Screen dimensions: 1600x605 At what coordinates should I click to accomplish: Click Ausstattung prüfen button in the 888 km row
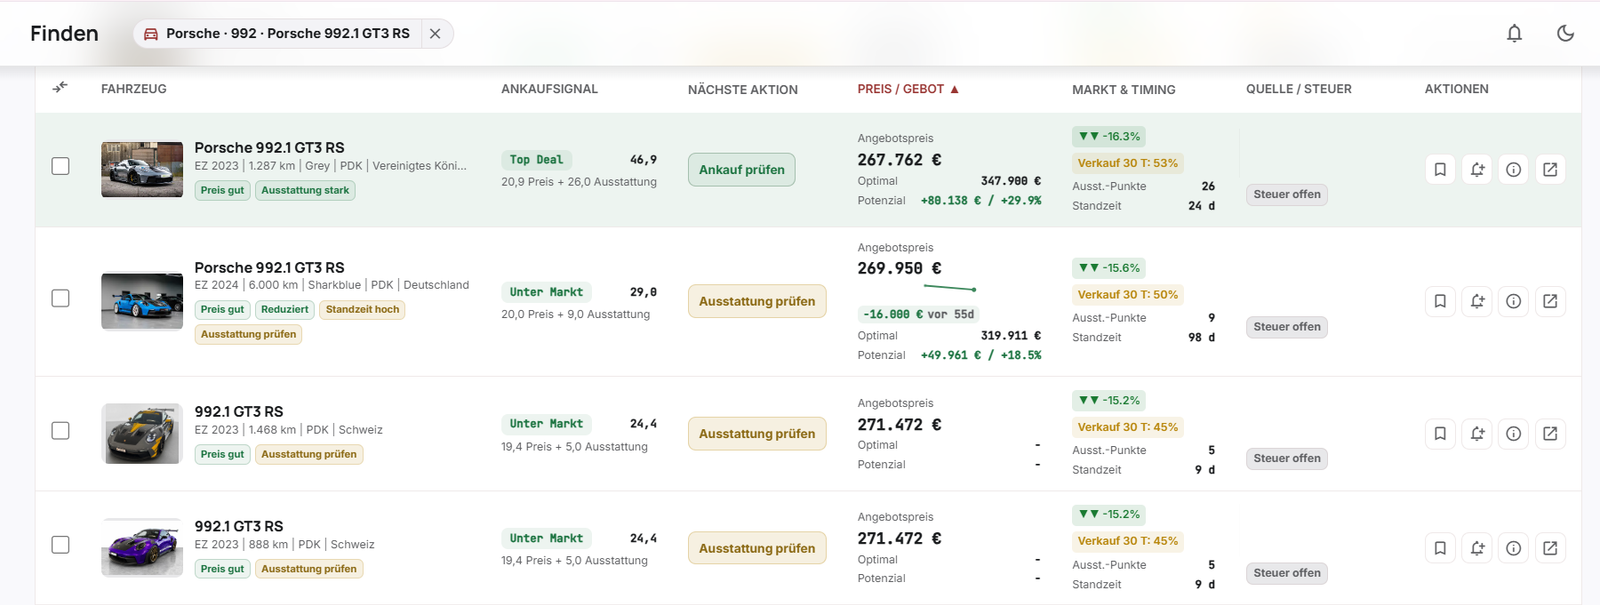coord(757,548)
